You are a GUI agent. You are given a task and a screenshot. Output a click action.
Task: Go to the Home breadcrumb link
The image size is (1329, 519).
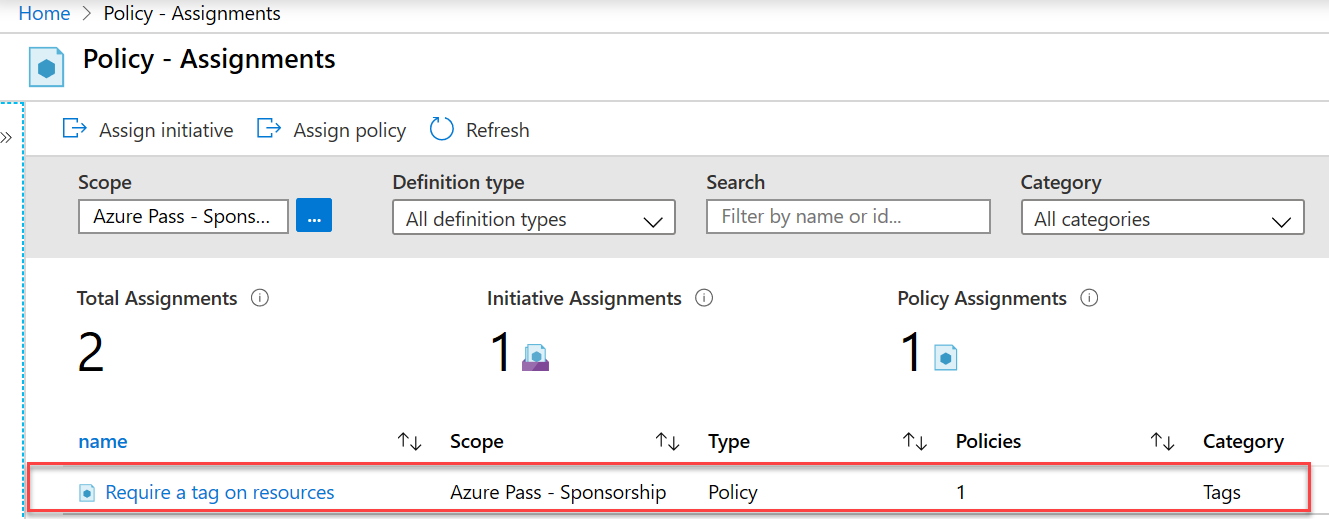point(44,14)
